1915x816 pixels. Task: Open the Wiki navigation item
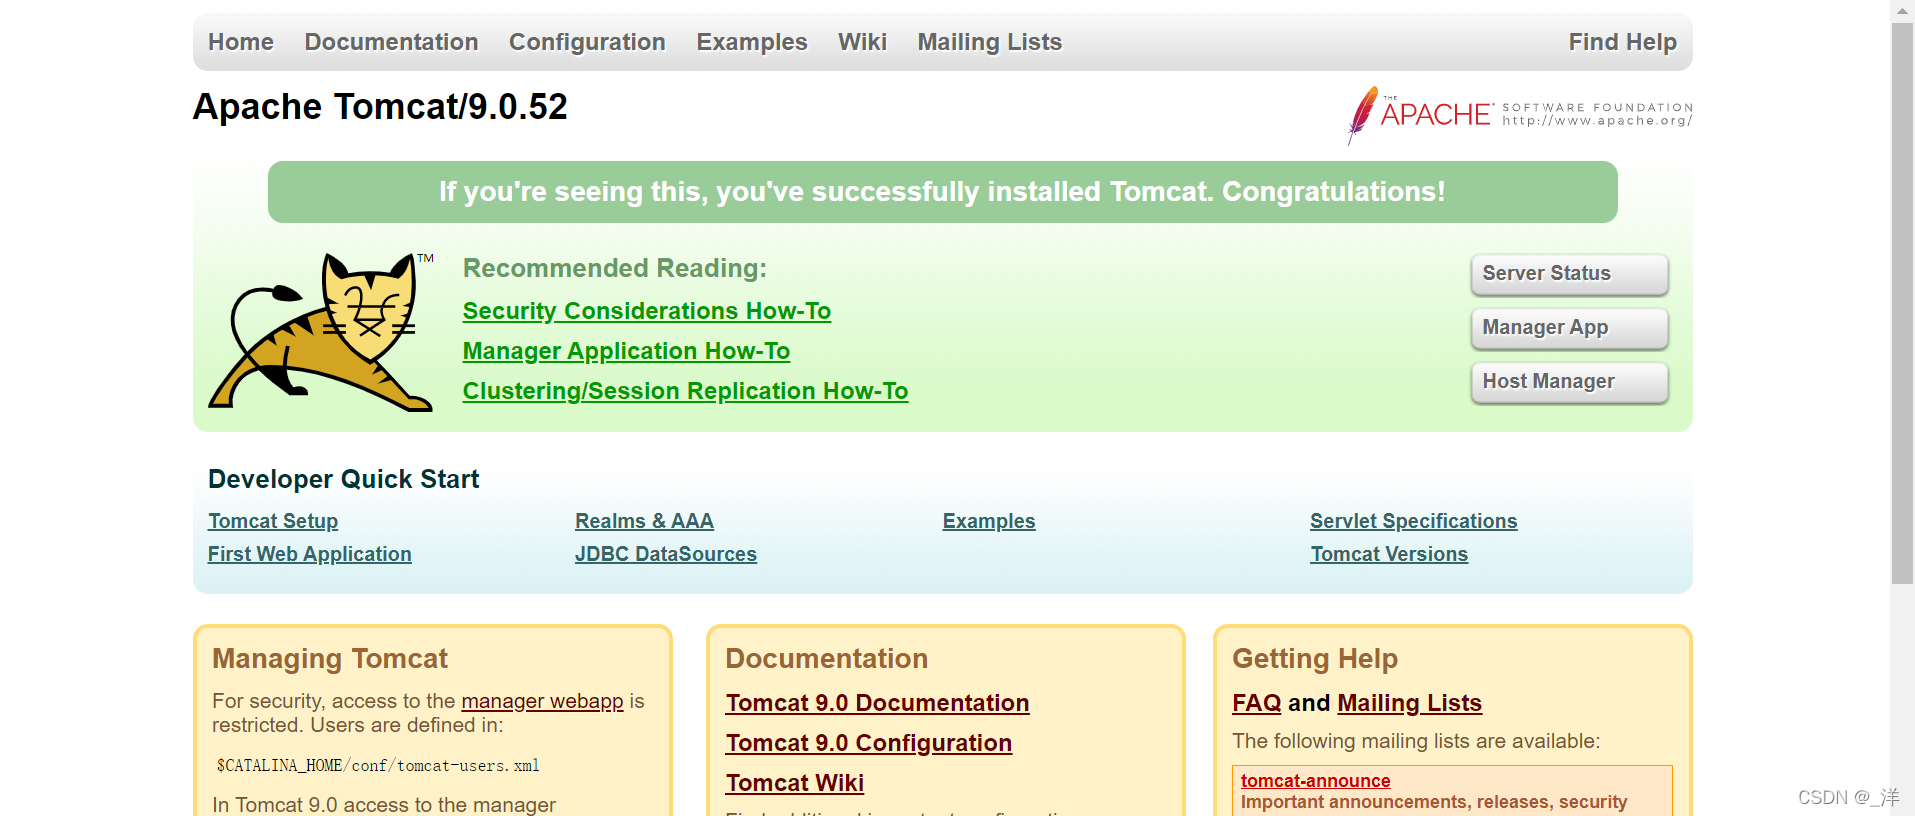pos(862,42)
